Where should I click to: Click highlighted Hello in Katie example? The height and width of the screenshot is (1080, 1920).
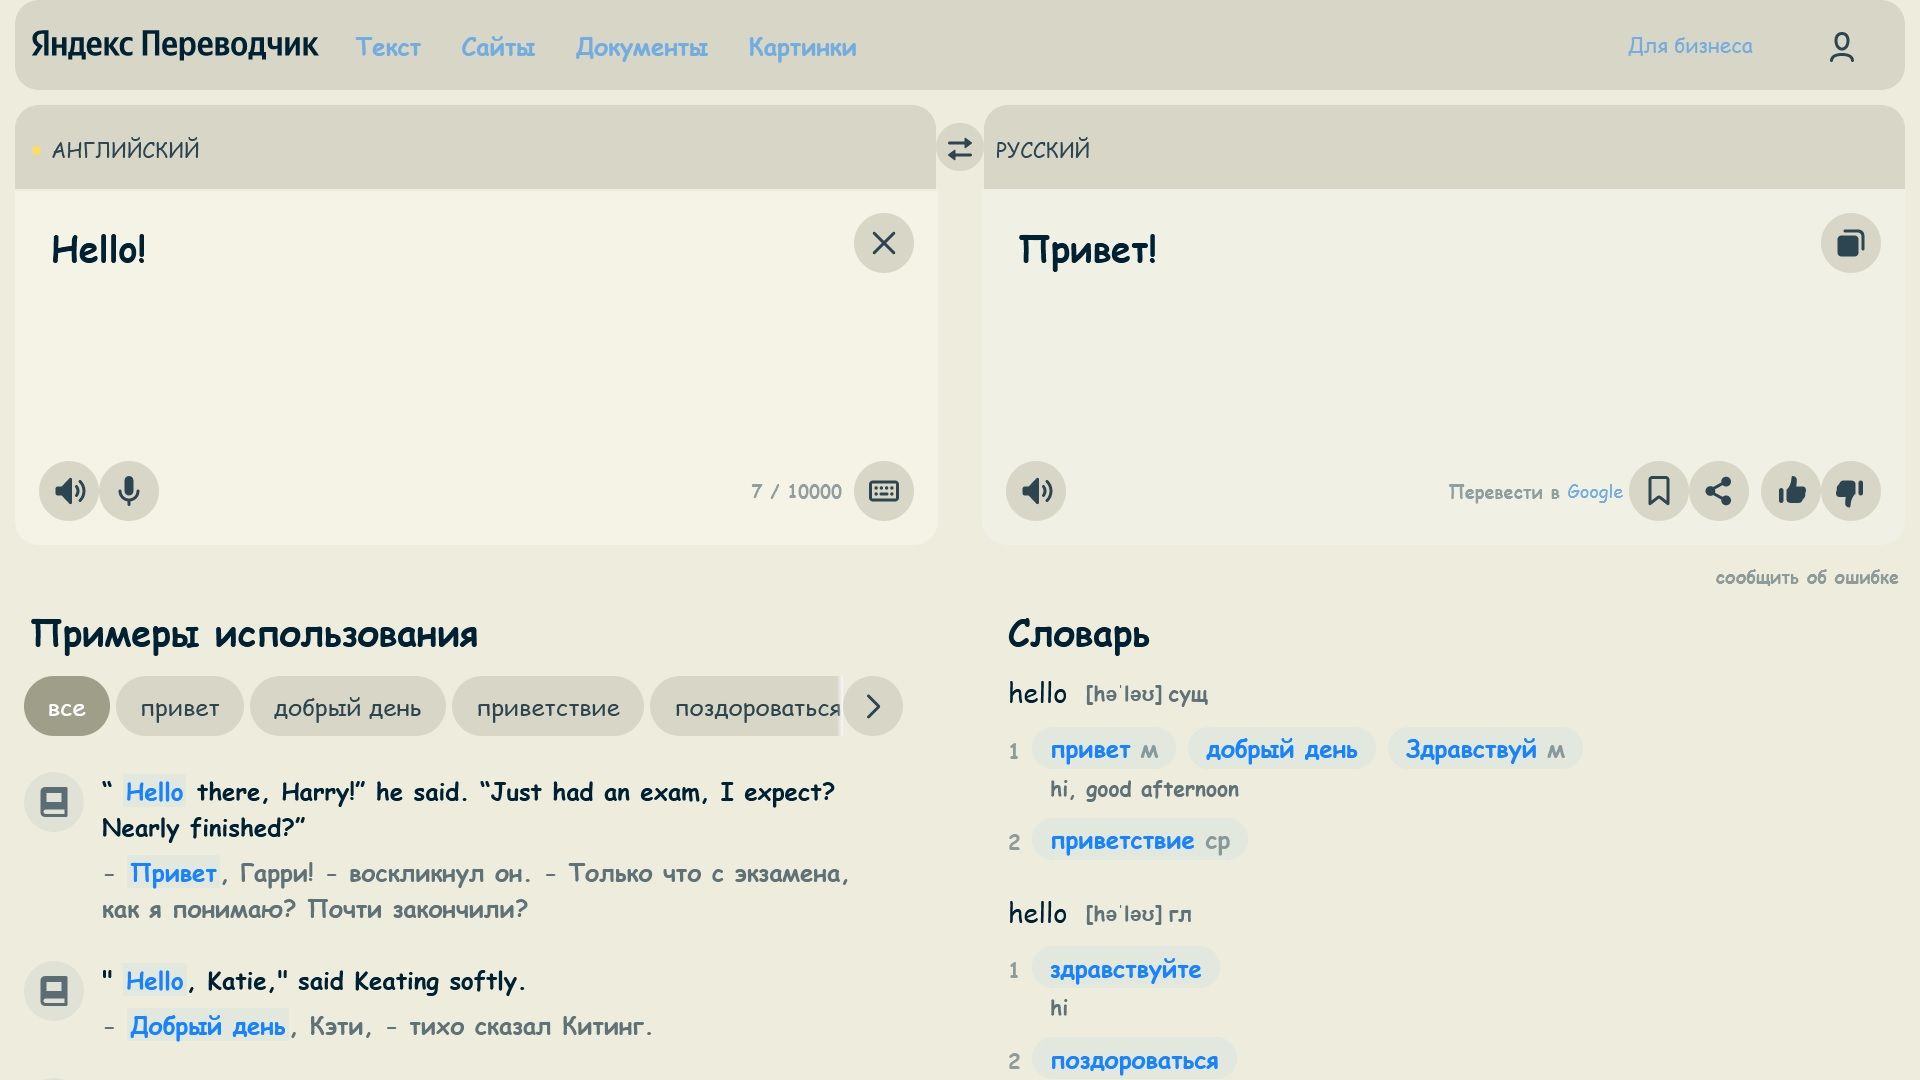click(154, 981)
